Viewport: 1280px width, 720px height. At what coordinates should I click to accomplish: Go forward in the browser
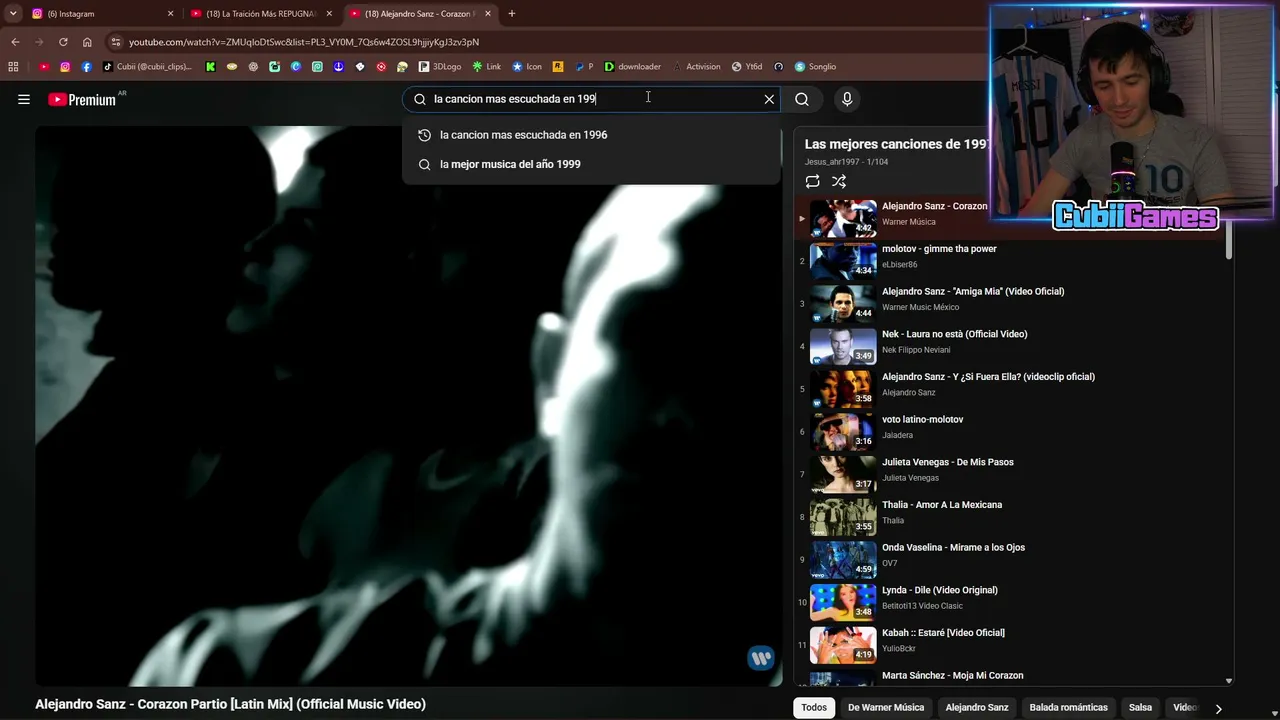point(39,42)
